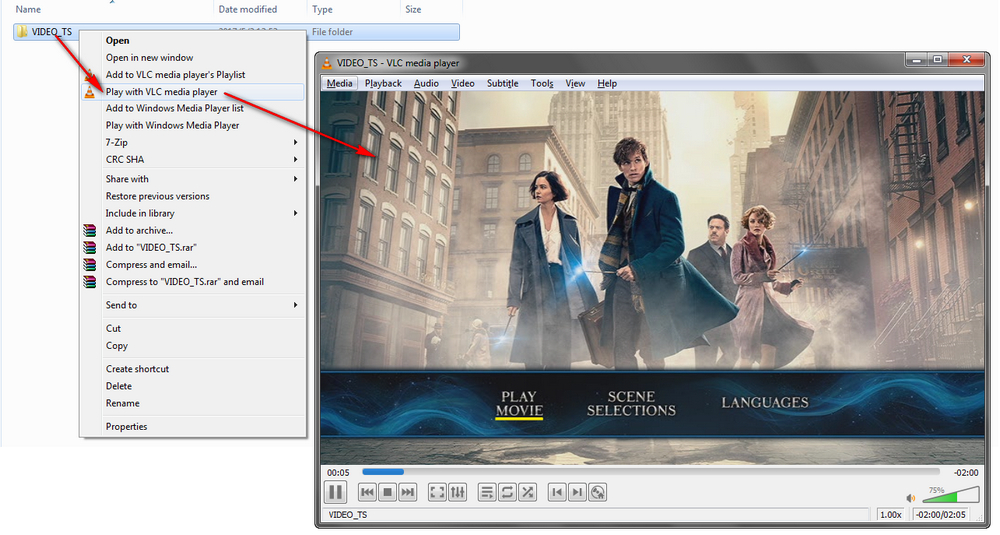Expand the Send to submenu
Viewport: 1000px width, 535px height.
[193, 305]
